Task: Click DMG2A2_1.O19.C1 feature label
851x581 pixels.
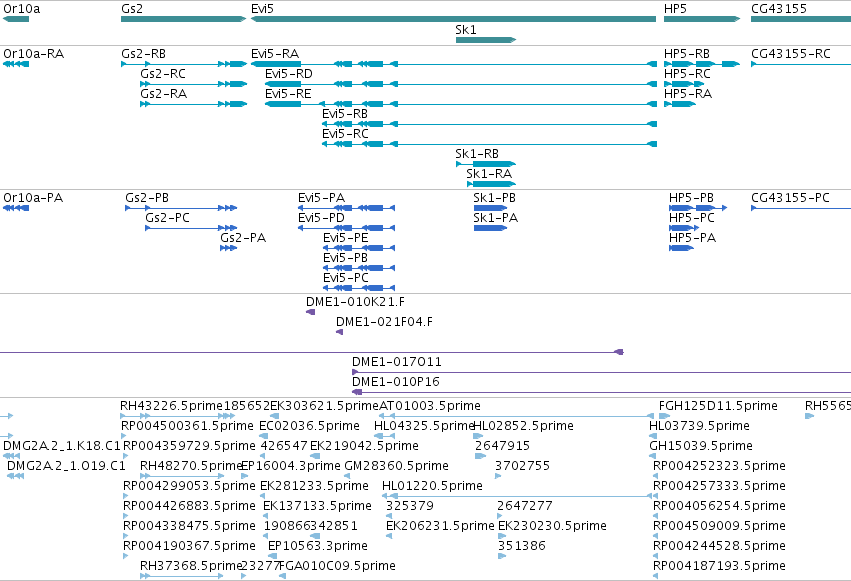Action: [66, 466]
